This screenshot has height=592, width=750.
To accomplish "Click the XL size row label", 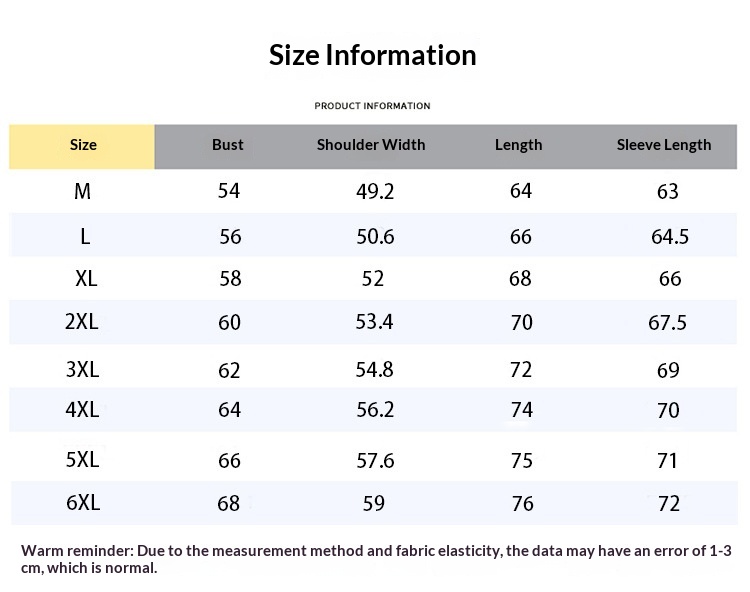I will click(86, 279).
